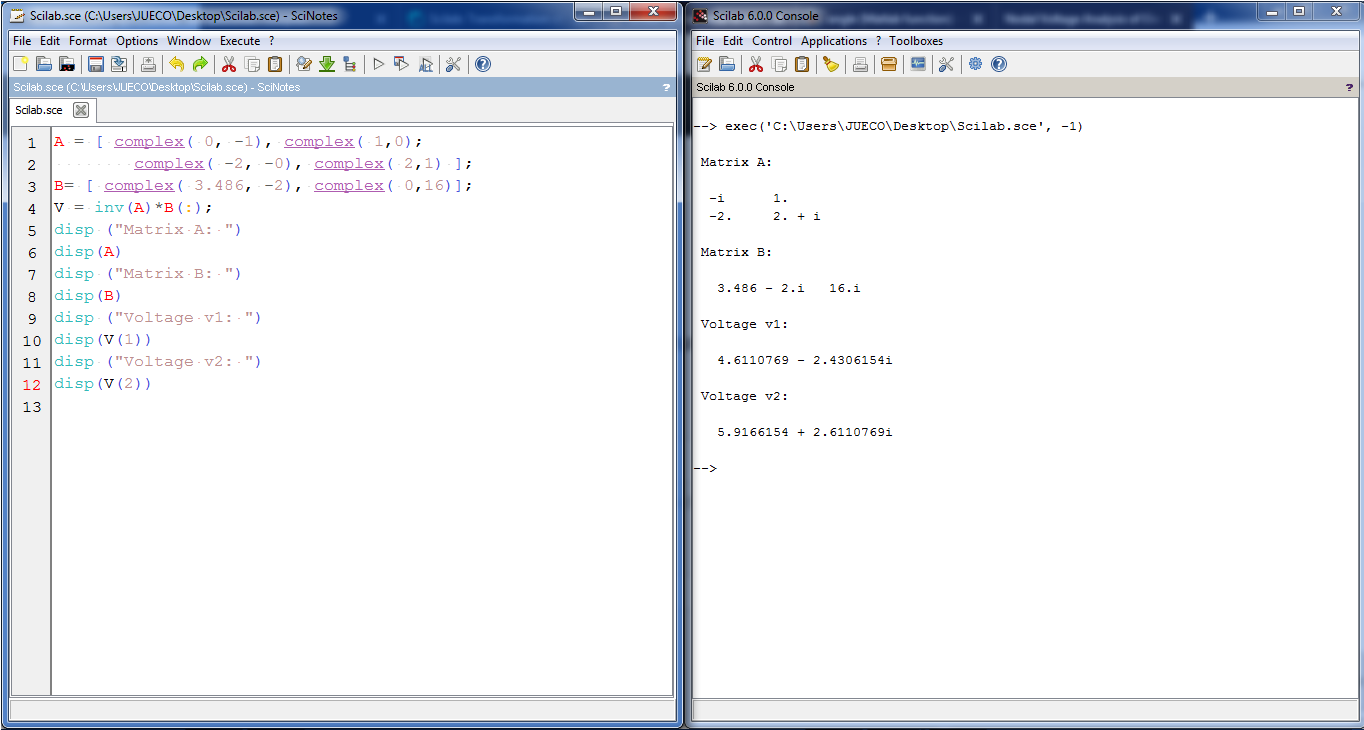Image resolution: width=1364 pixels, height=730 pixels.
Task: Create a new file in SciNotes toolbar
Action: tap(21, 64)
